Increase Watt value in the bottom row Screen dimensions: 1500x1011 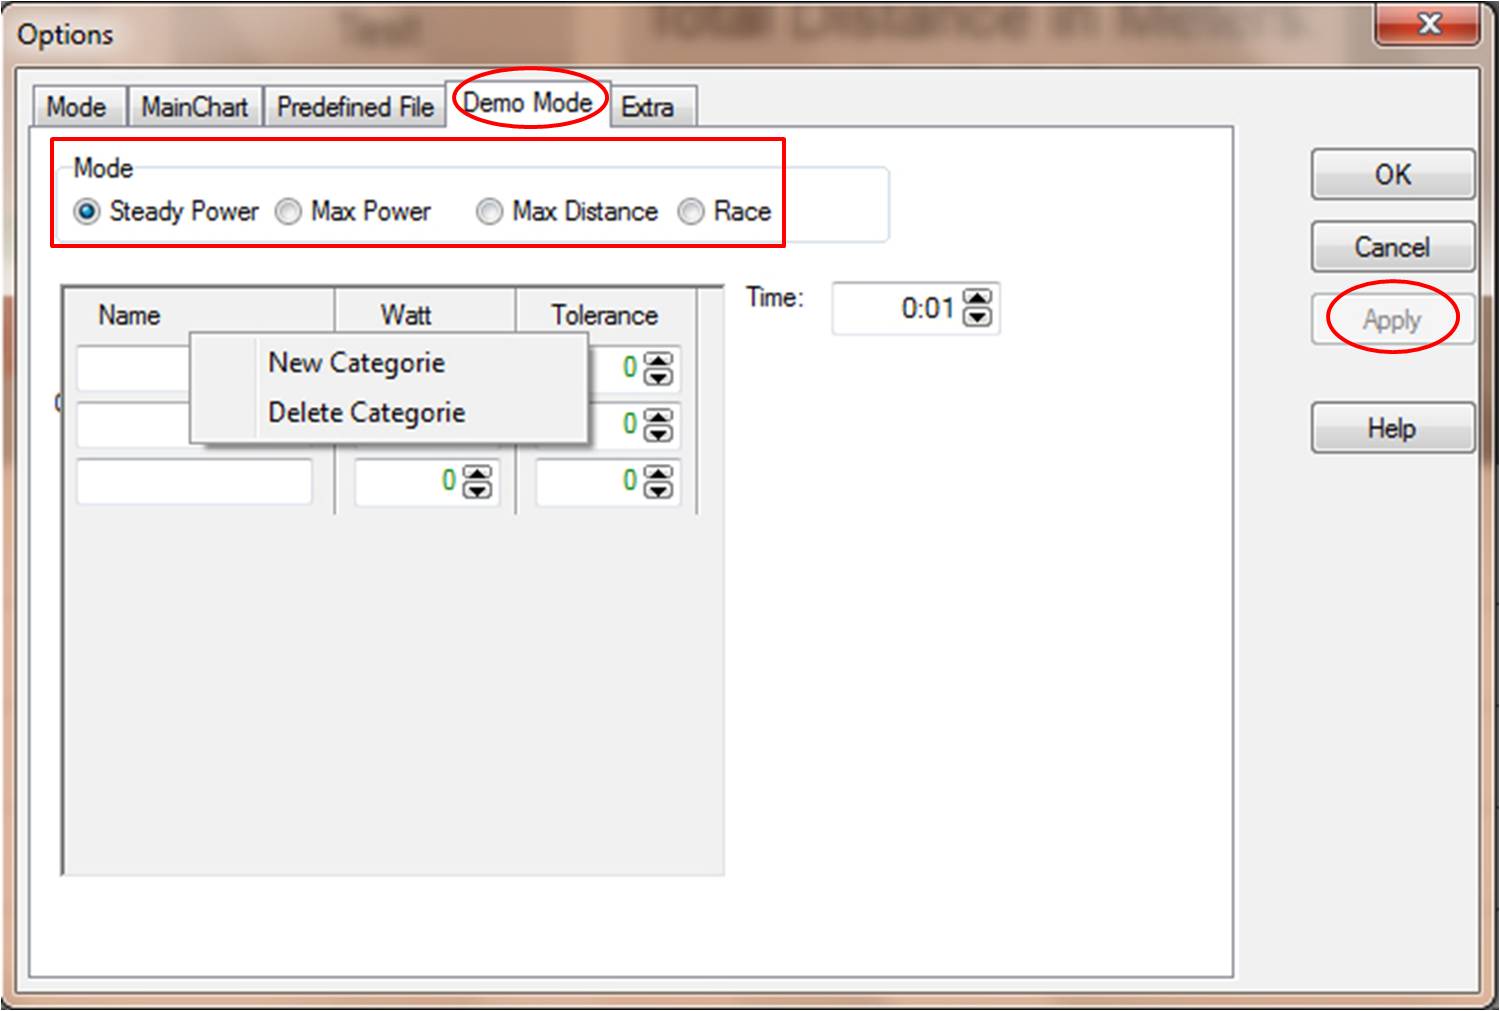click(478, 473)
